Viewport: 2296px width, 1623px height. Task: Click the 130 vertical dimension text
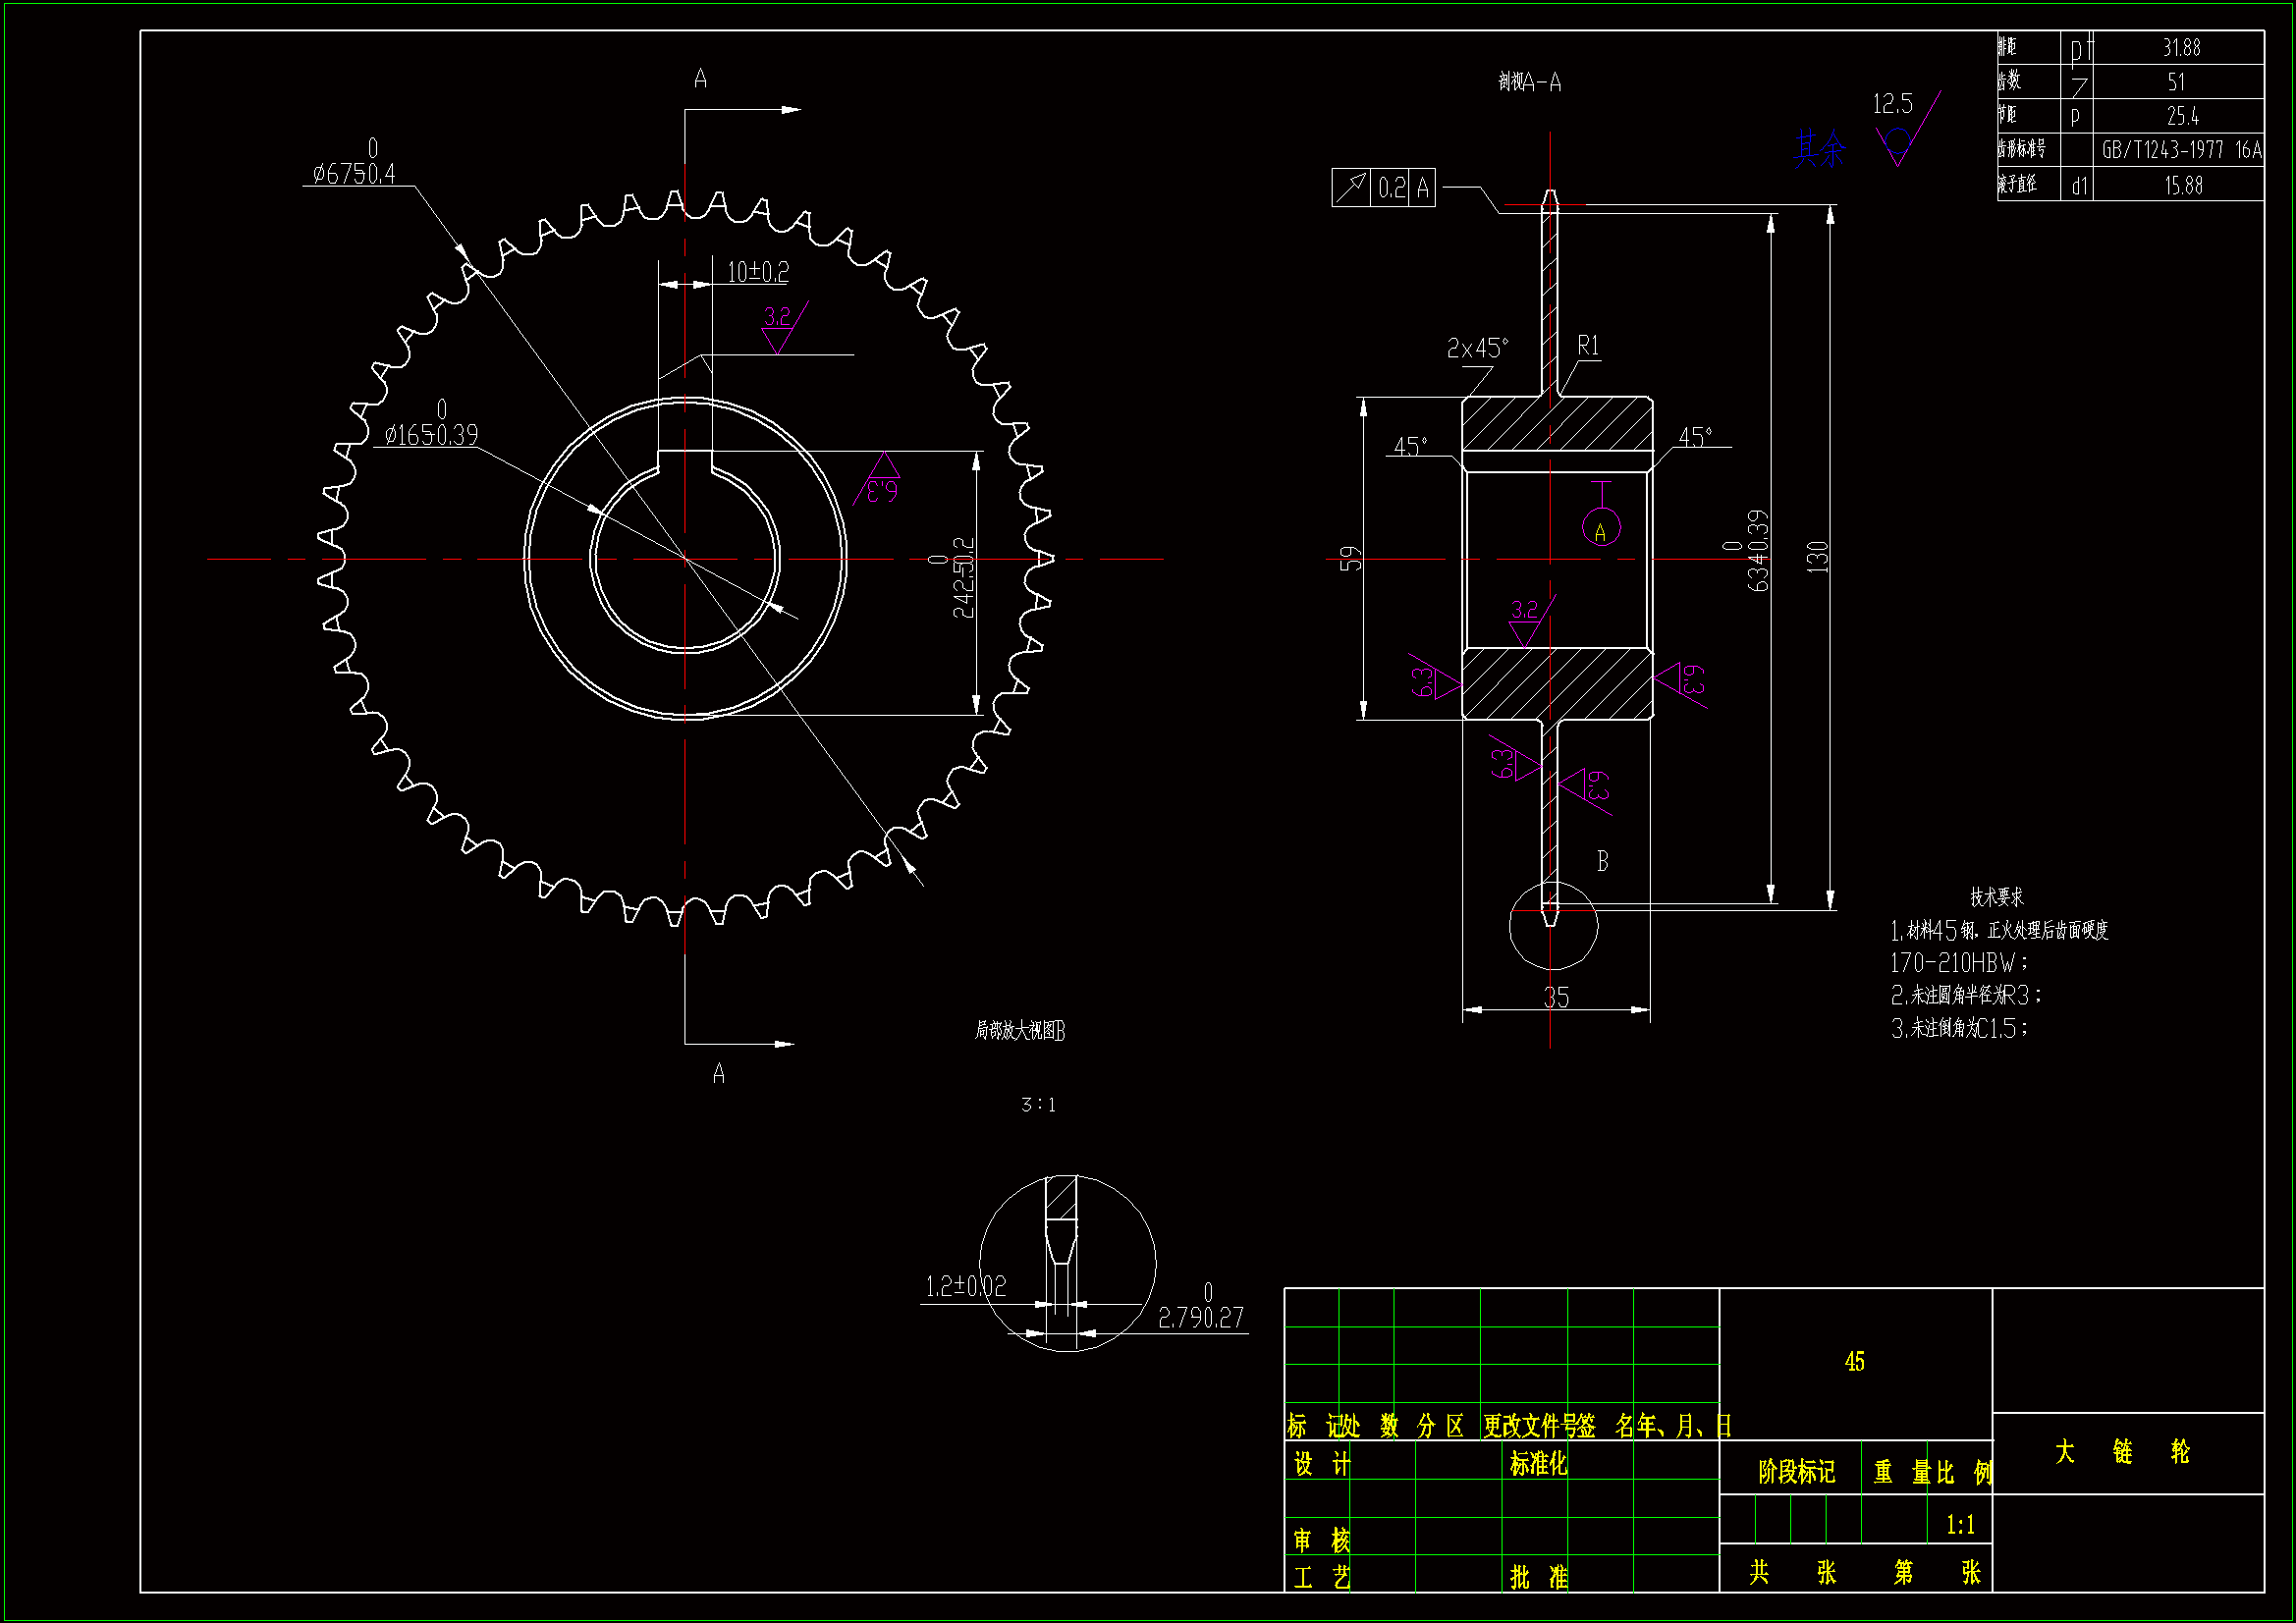1818,556
